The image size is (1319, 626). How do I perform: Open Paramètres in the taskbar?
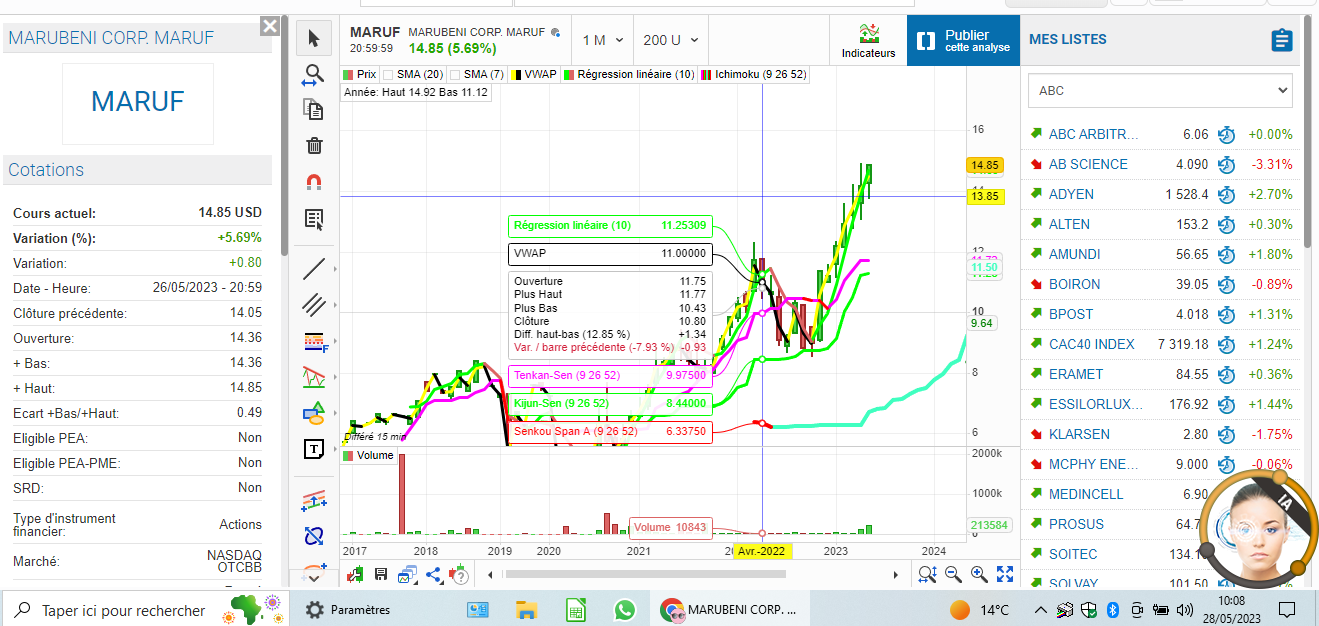coord(348,609)
